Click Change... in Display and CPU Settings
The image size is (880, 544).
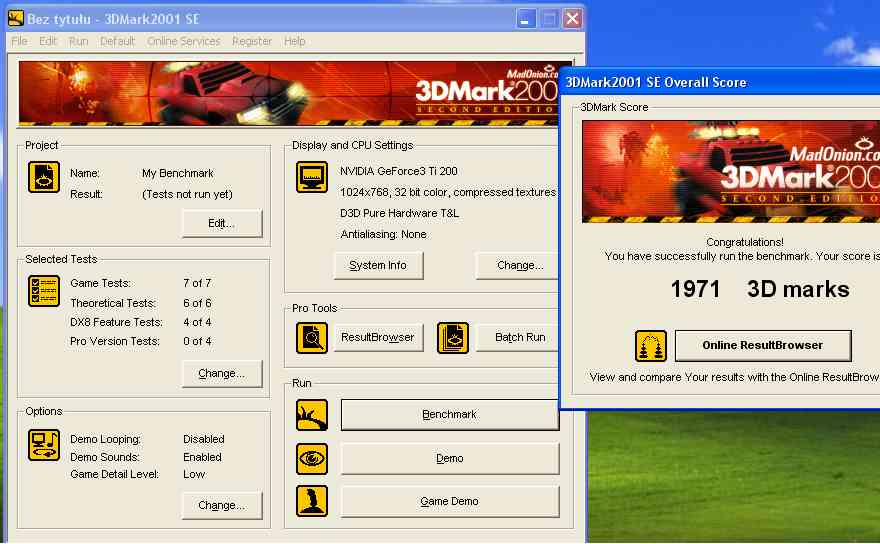pyautogui.click(x=517, y=266)
